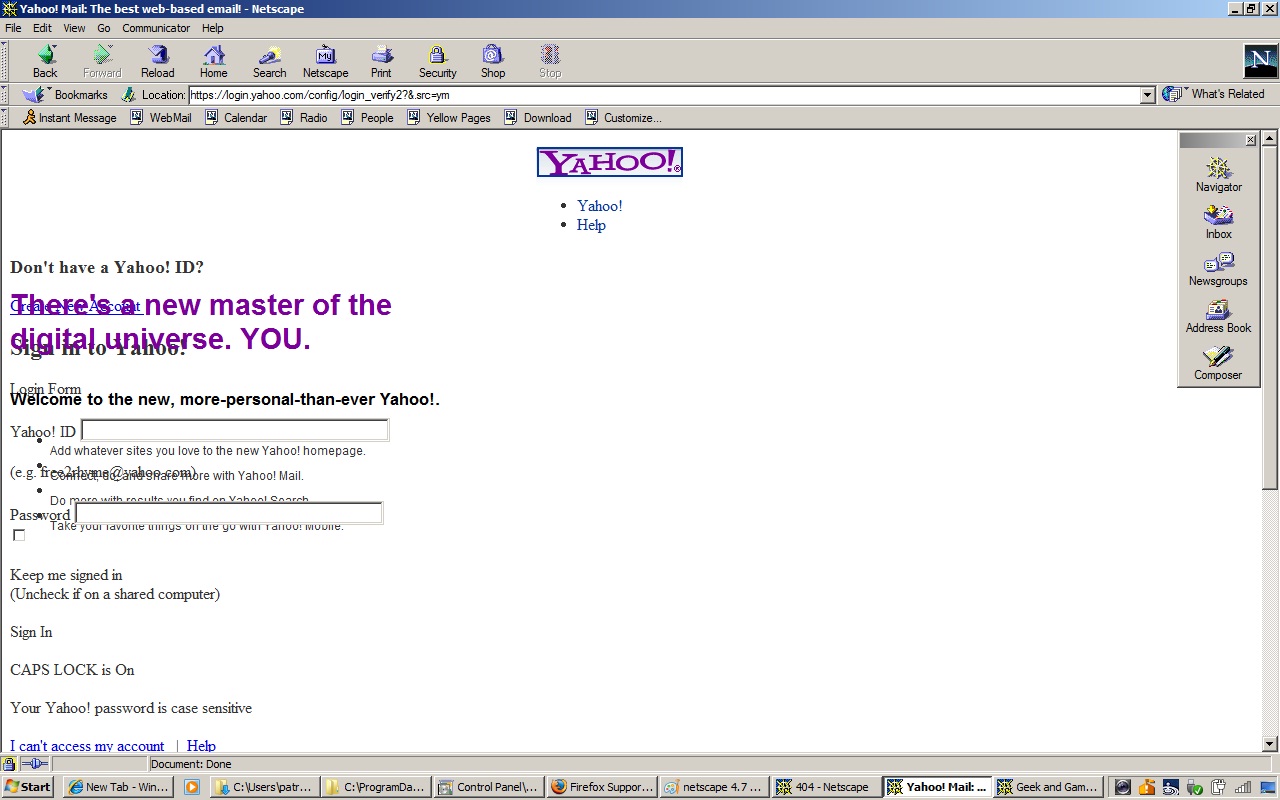Follow the Help bullet link under logo

pos(591,225)
